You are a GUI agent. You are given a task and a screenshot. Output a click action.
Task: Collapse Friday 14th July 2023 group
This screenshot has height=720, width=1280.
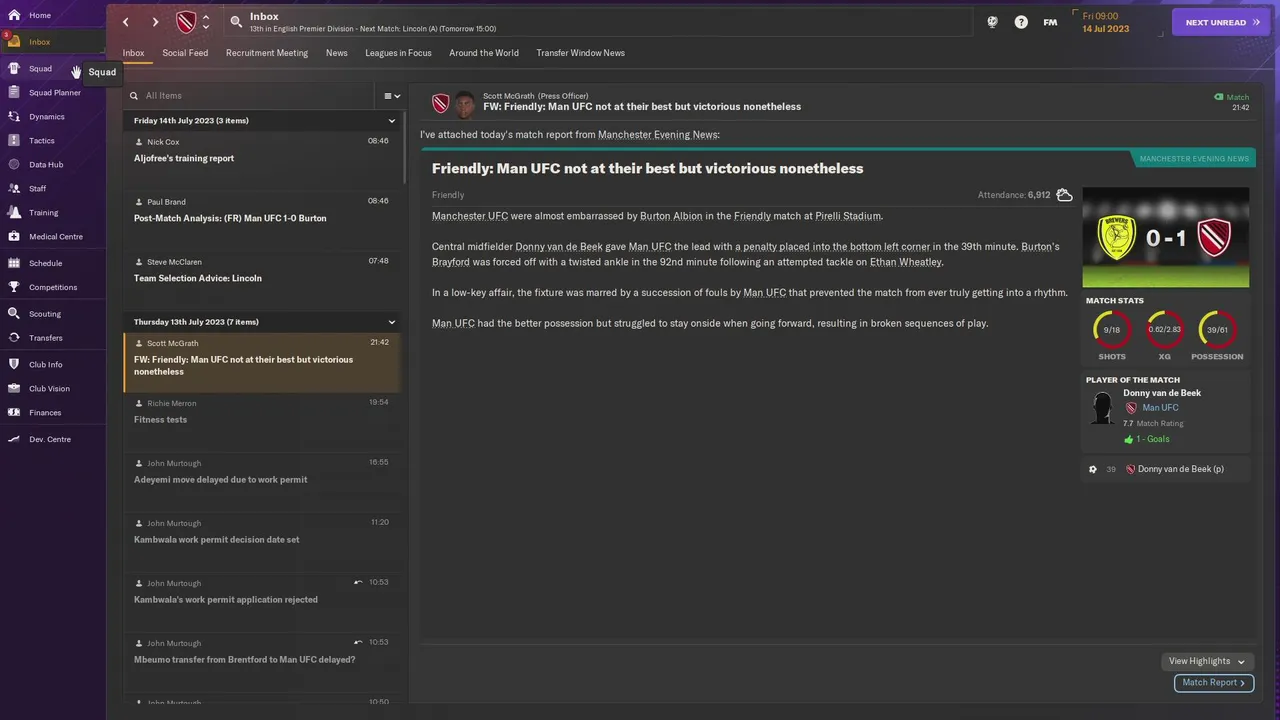392,121
